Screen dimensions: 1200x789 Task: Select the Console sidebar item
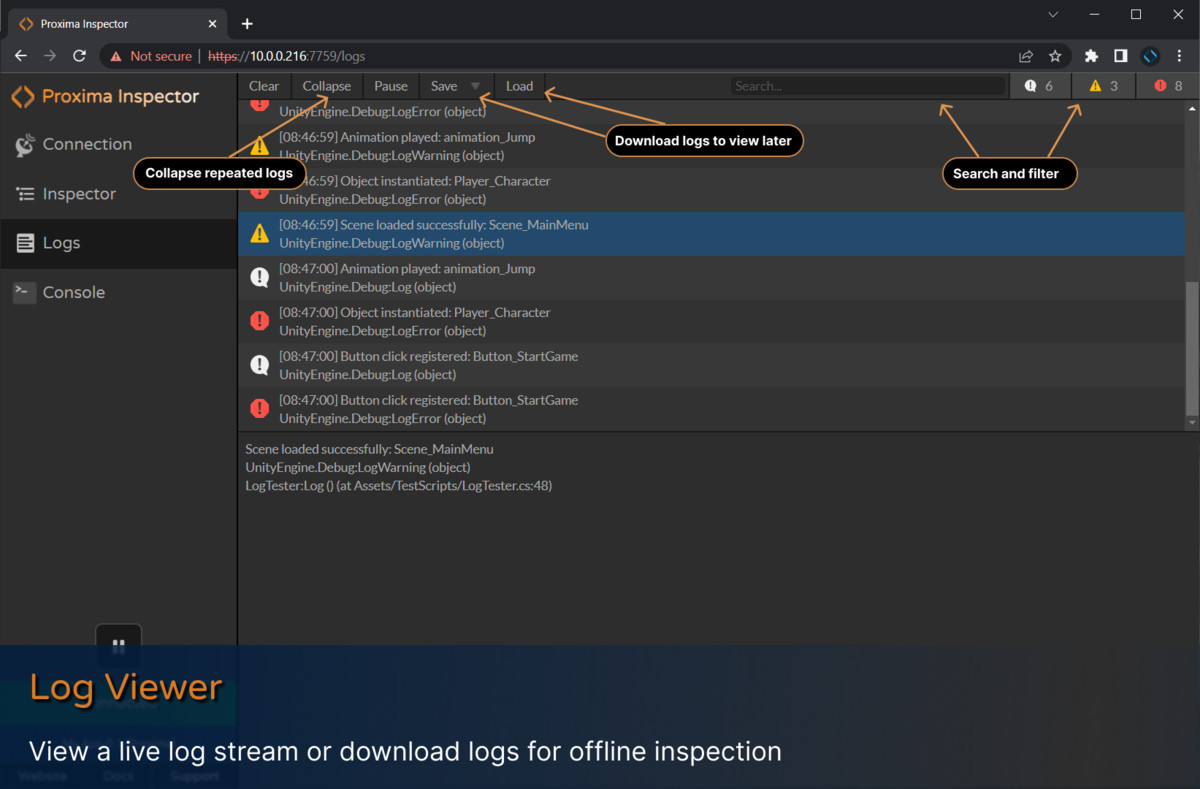click(x=72, y=293)
